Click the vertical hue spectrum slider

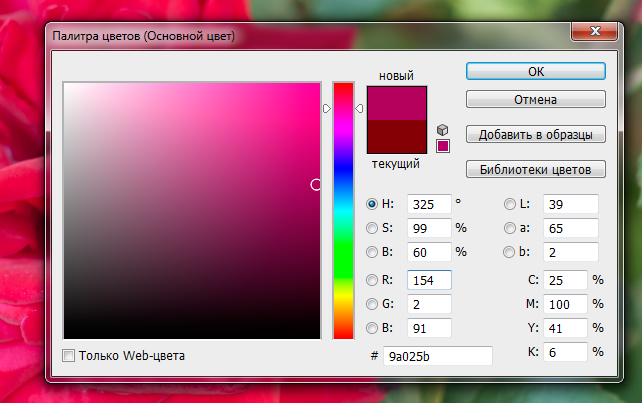coord(343,211)
